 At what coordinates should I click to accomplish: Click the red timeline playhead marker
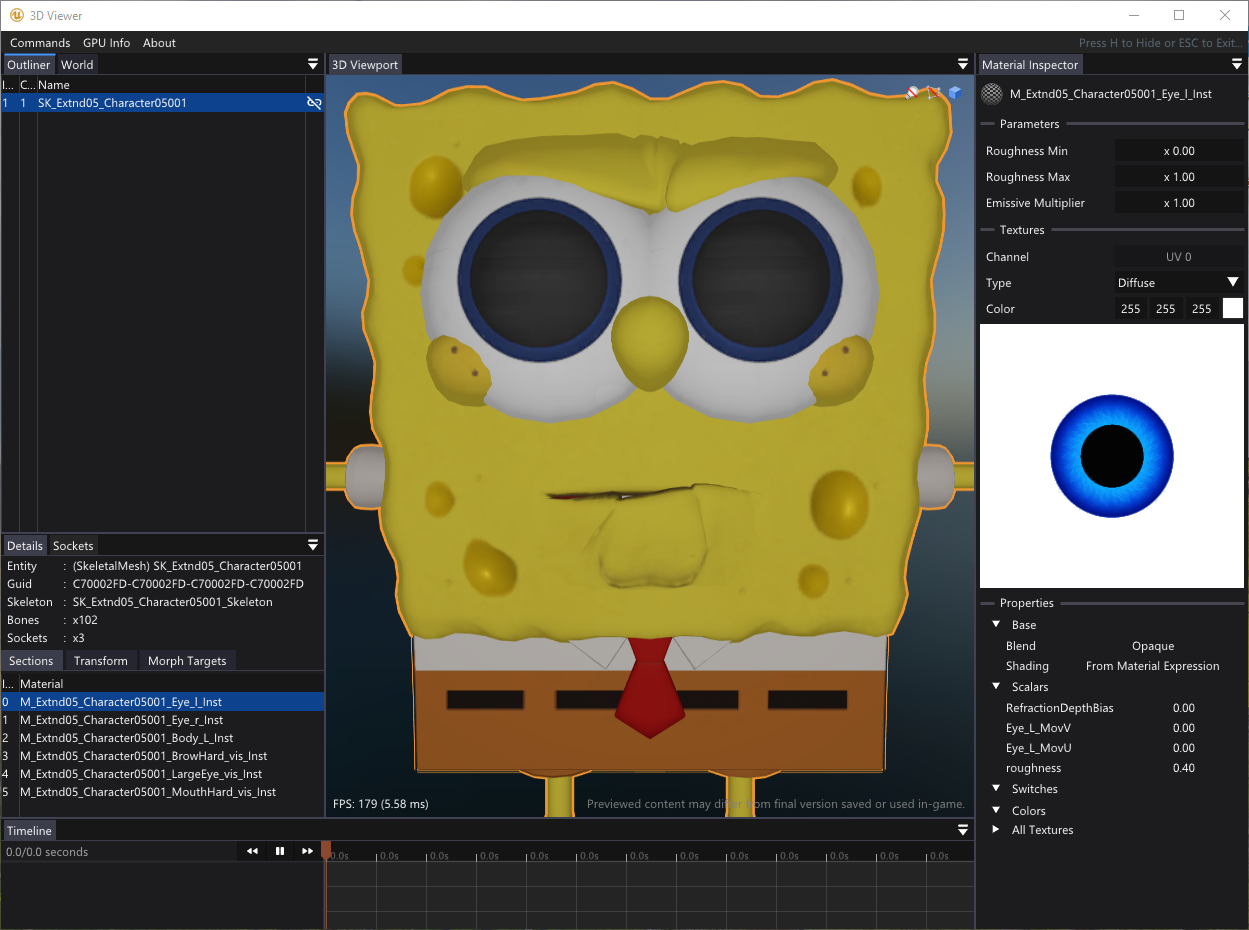click(326, 850)
